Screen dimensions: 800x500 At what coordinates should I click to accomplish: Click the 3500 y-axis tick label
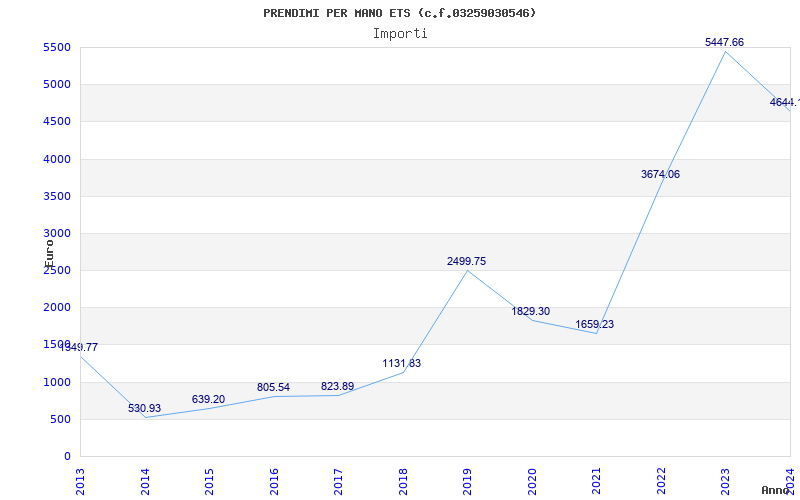click(x=57, y=196)
